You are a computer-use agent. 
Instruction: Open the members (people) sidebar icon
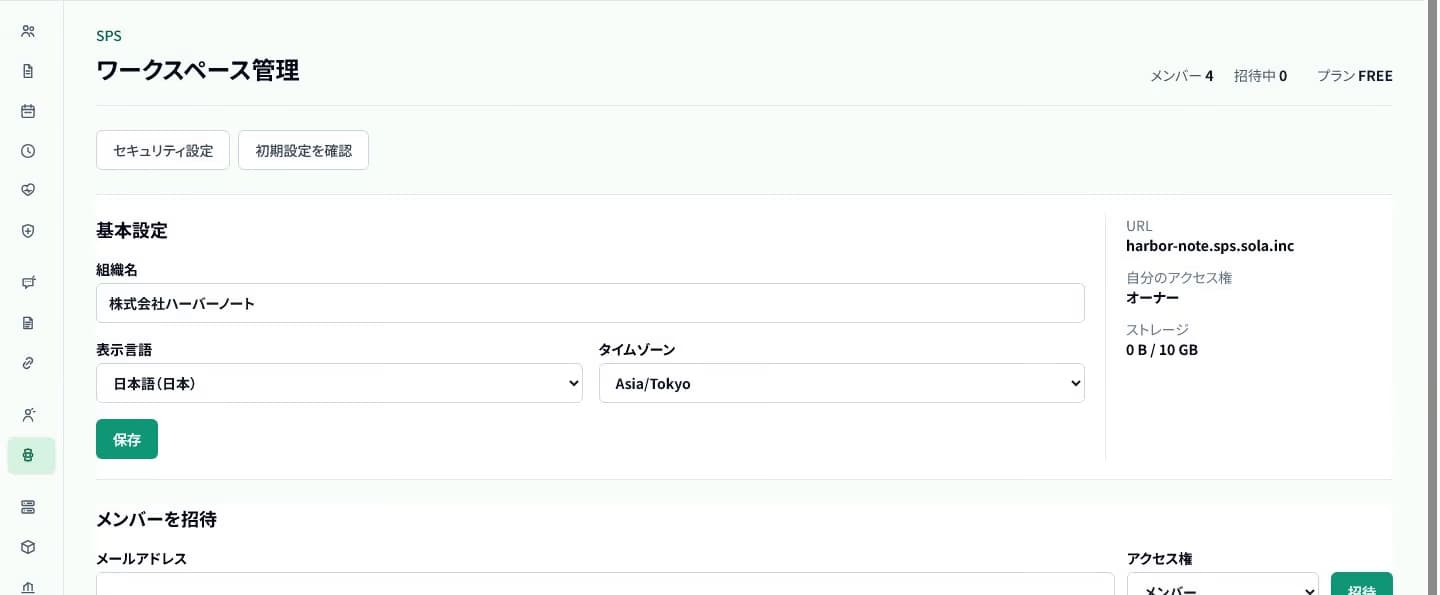point(28,31)
